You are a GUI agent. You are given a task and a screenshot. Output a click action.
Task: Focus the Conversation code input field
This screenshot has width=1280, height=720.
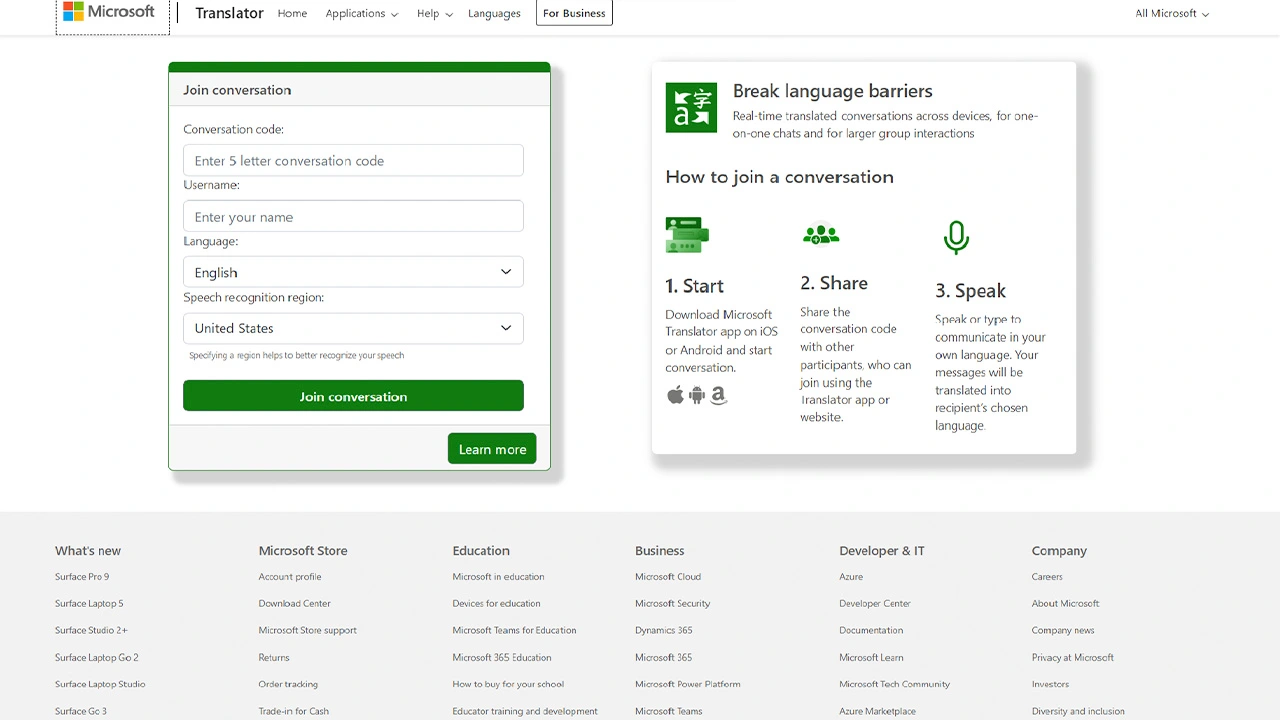[x=353, y=161]
